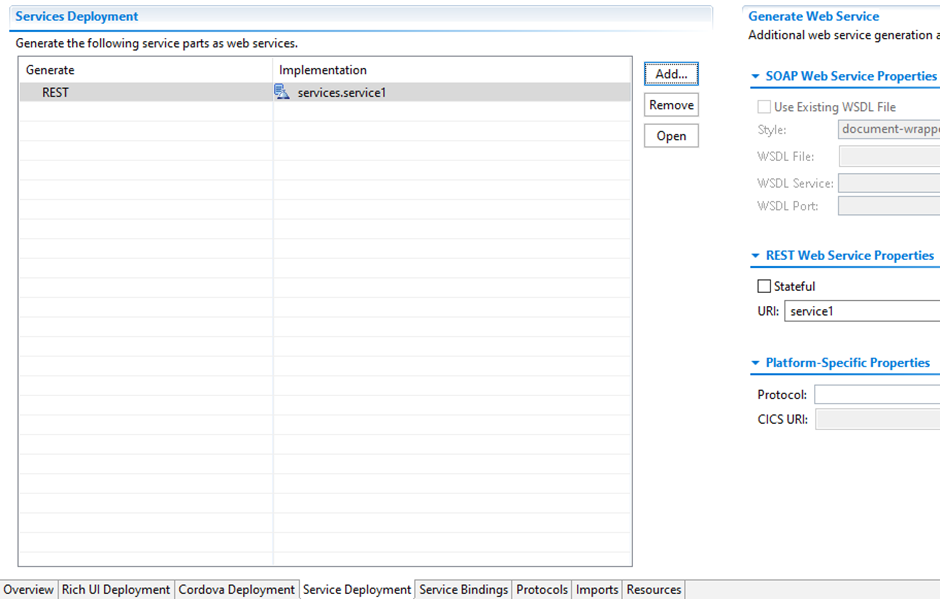Viewport: 940px width, 599px height.
Task: Open the selected service part
Action: click(x=671, y=136)
